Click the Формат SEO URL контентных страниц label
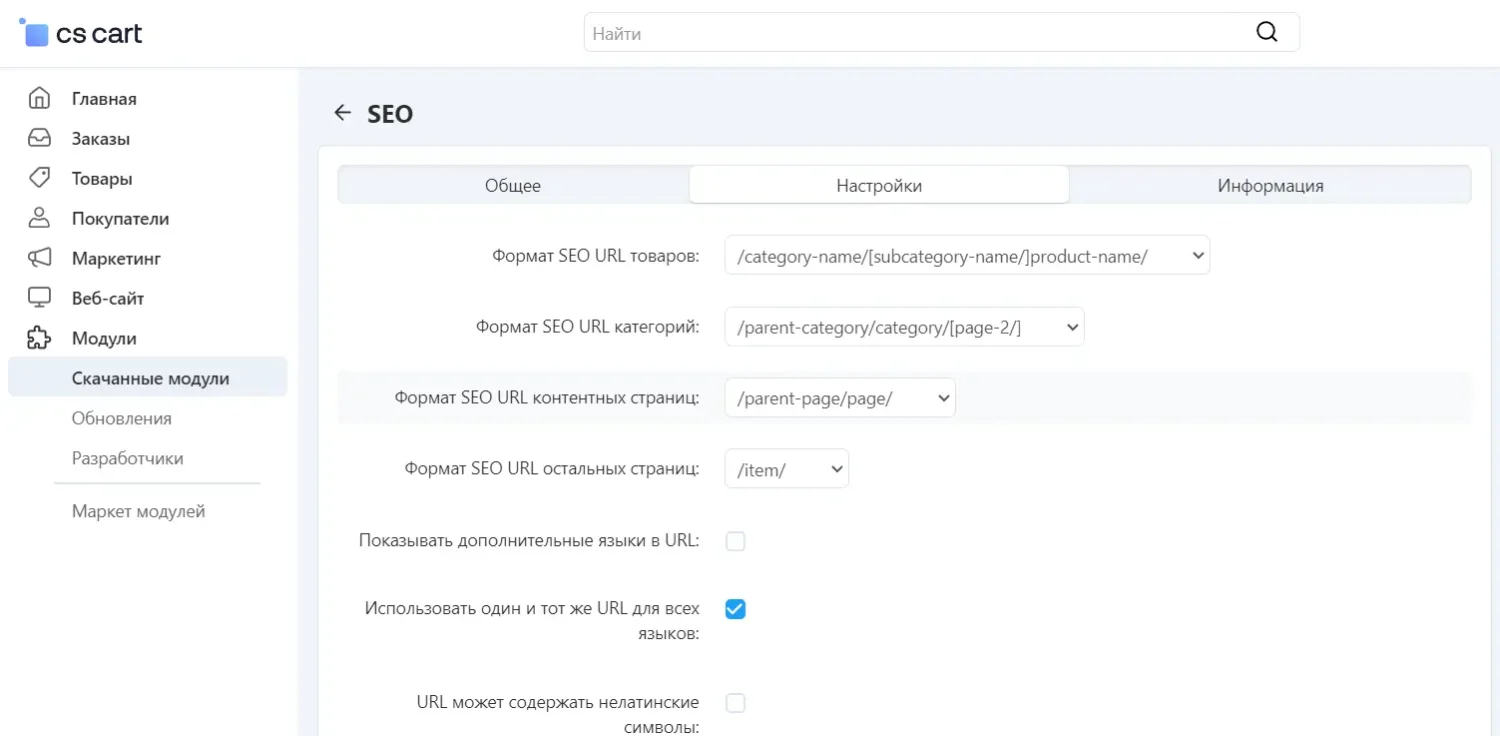Image resolution: width=1500 pixels, height=736 pixels. (x=547, y=398)
